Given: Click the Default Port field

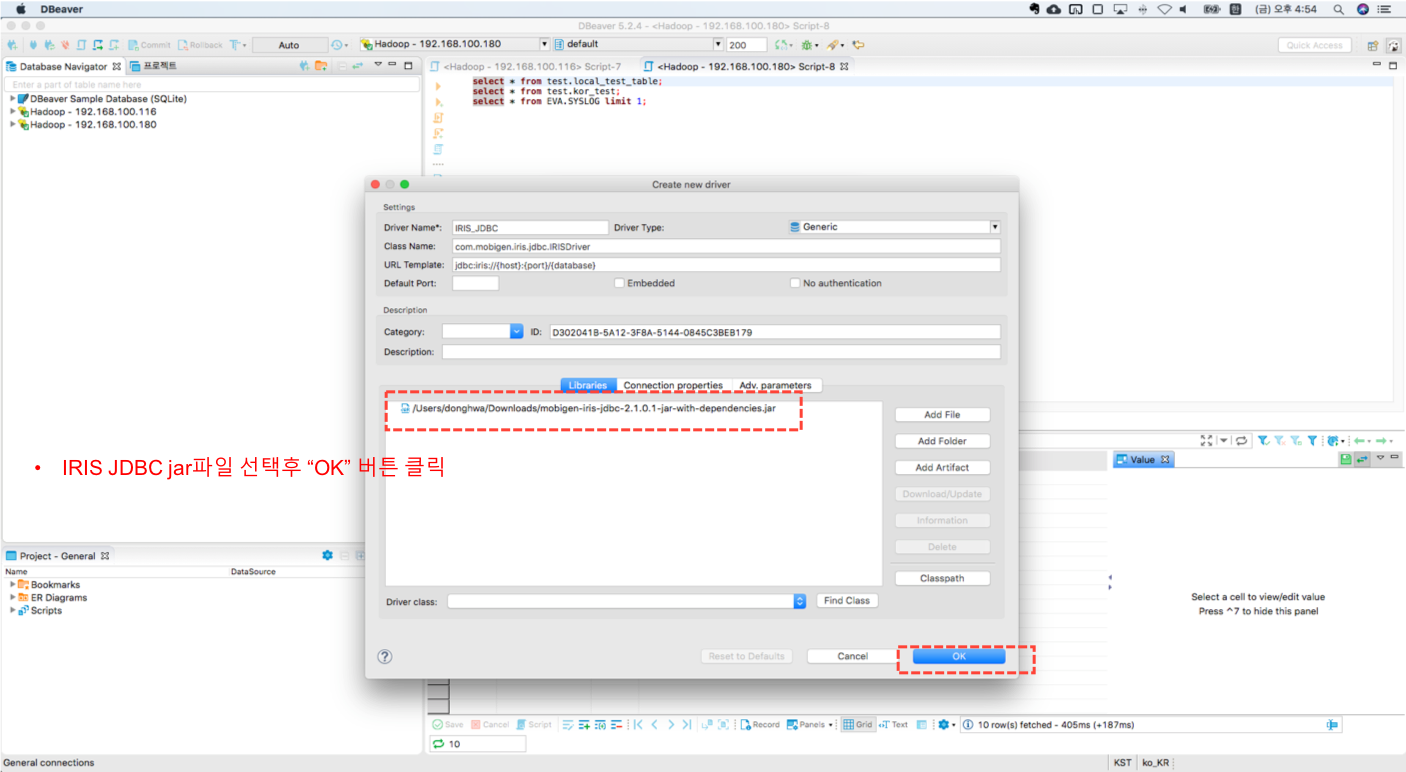Looking at the screenshot, I should 475,283.
